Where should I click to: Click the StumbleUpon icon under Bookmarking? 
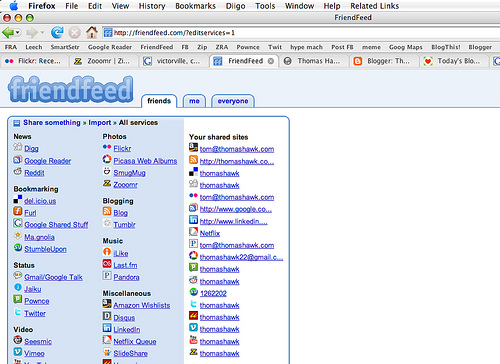point(18,248)
